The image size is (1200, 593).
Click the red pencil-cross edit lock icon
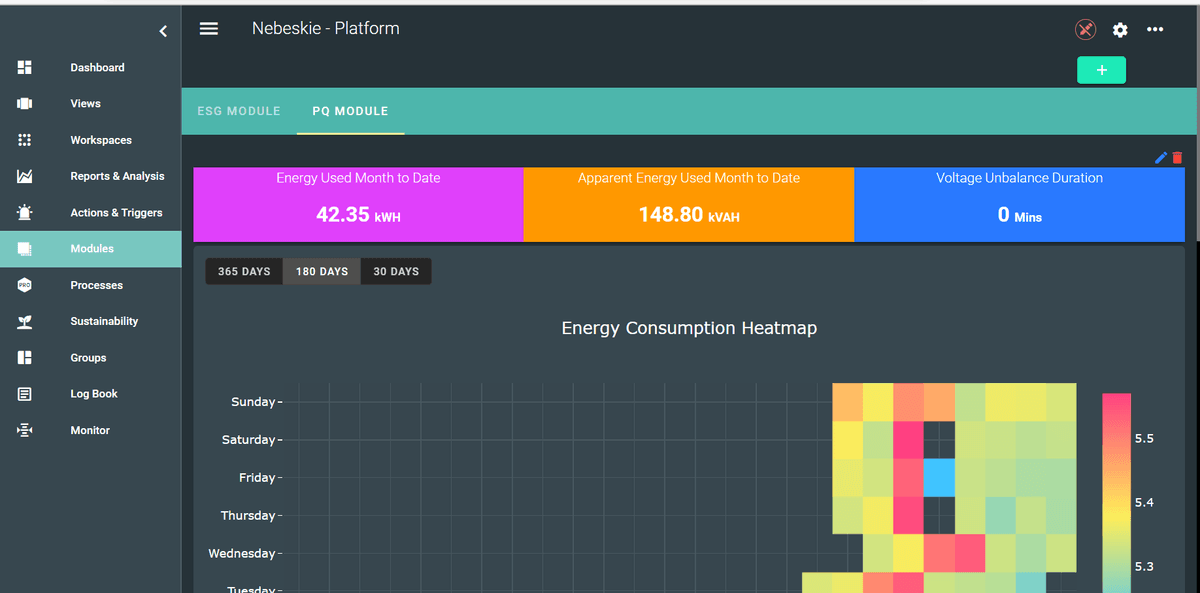click(1085, 29)
